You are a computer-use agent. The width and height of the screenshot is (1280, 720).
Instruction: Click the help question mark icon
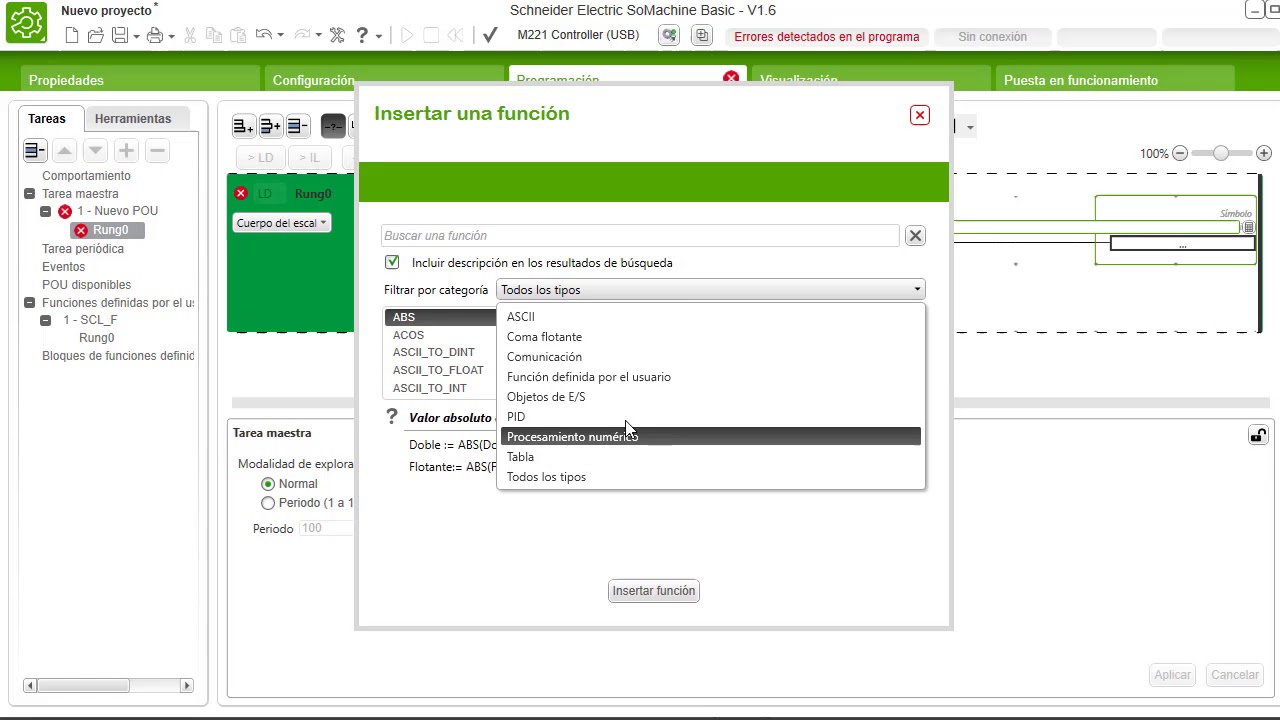362,36
